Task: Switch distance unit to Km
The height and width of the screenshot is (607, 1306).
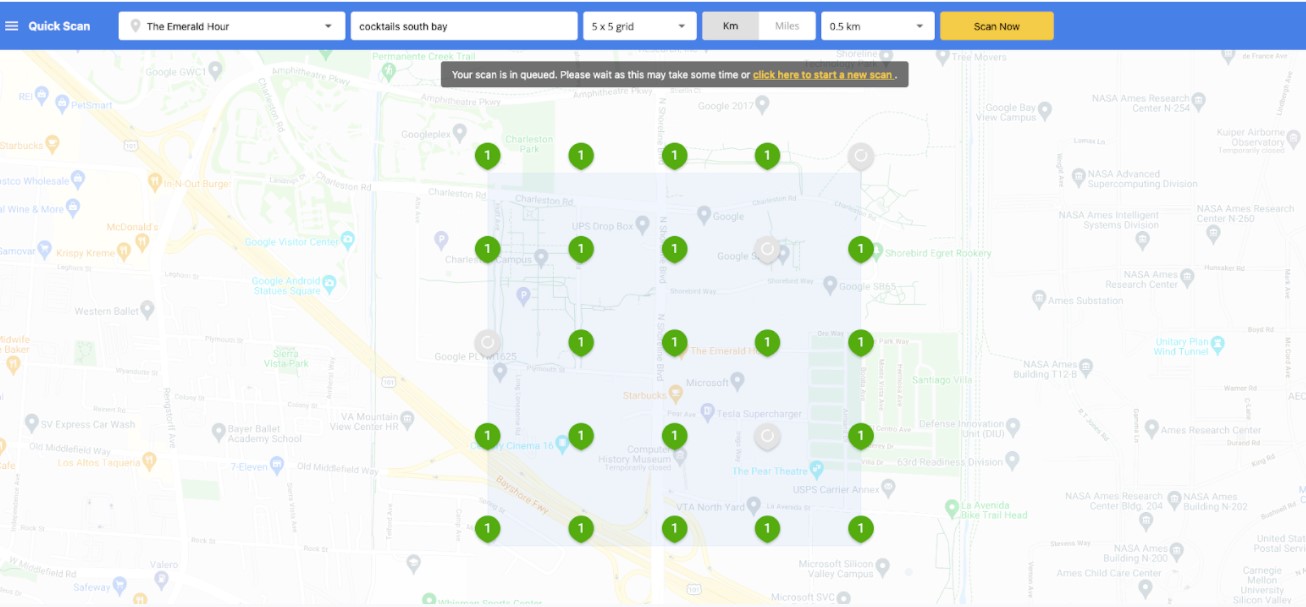Action: (731, 26)
